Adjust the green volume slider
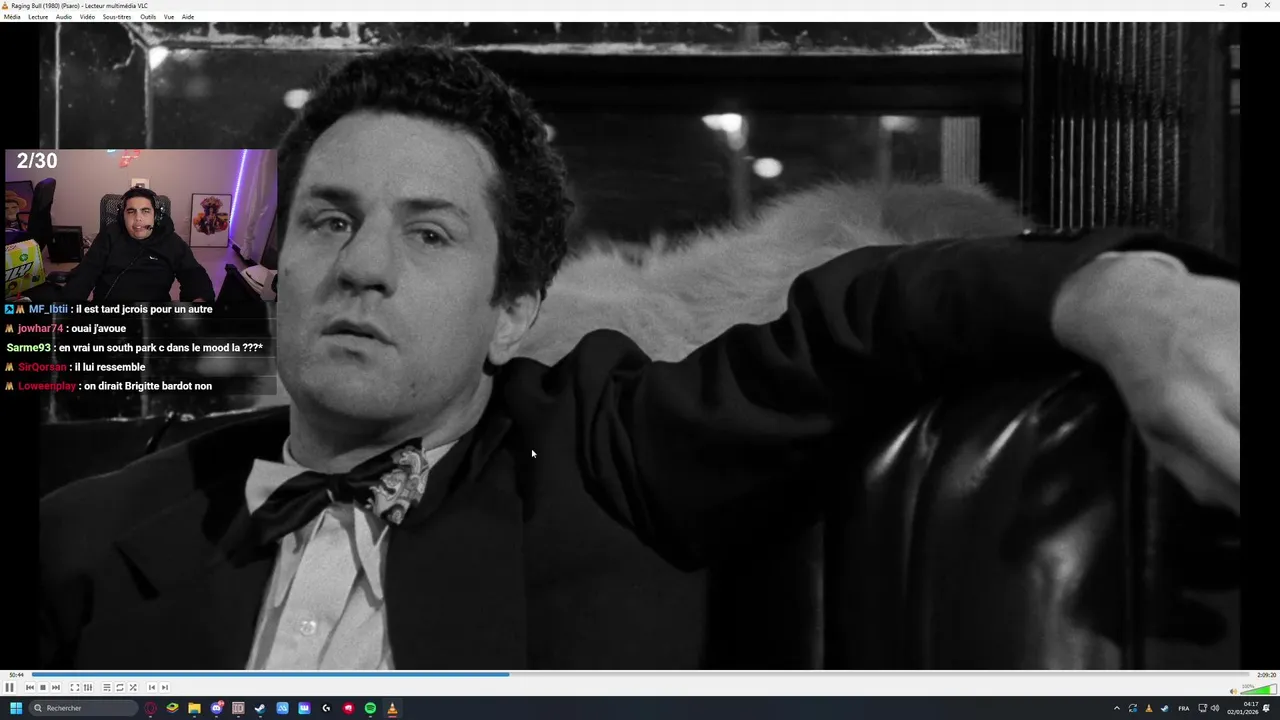 tap(1257, 688)
